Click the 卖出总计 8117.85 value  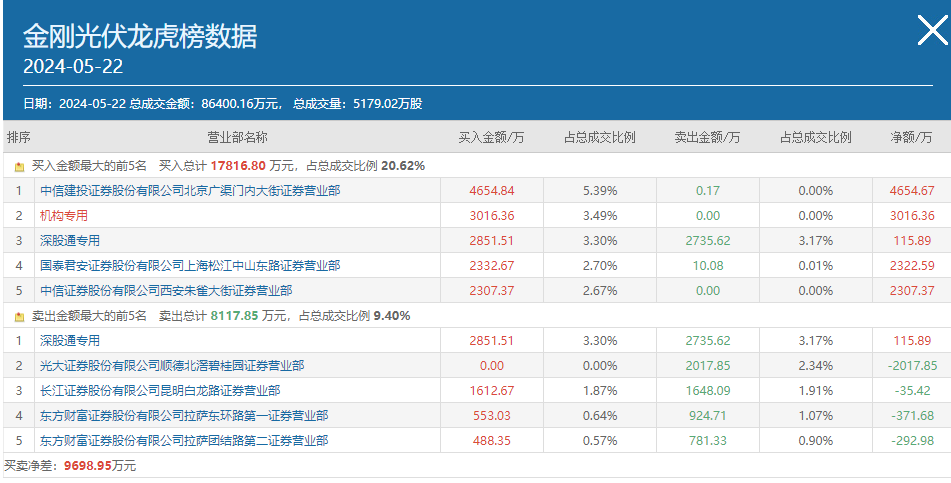tap(235, 316)
